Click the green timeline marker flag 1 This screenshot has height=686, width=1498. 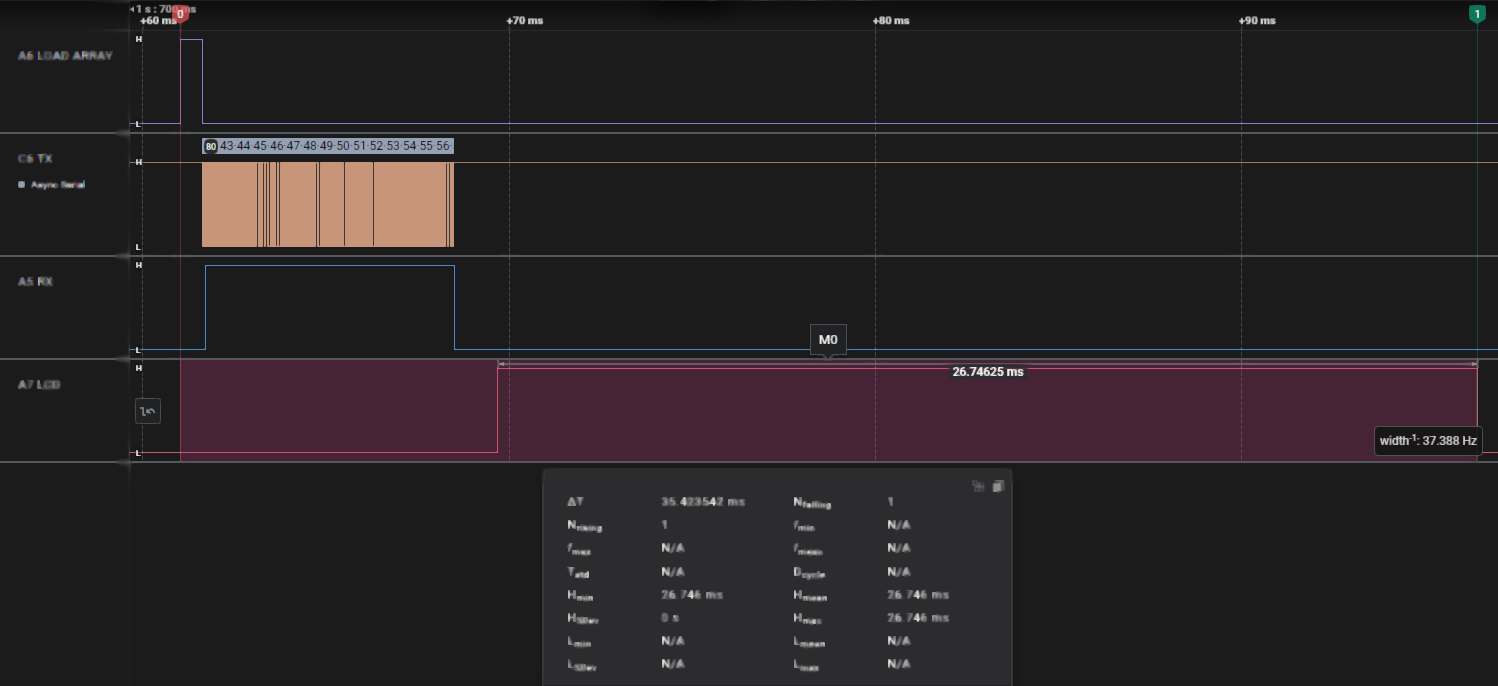(x=1478, y=14)
